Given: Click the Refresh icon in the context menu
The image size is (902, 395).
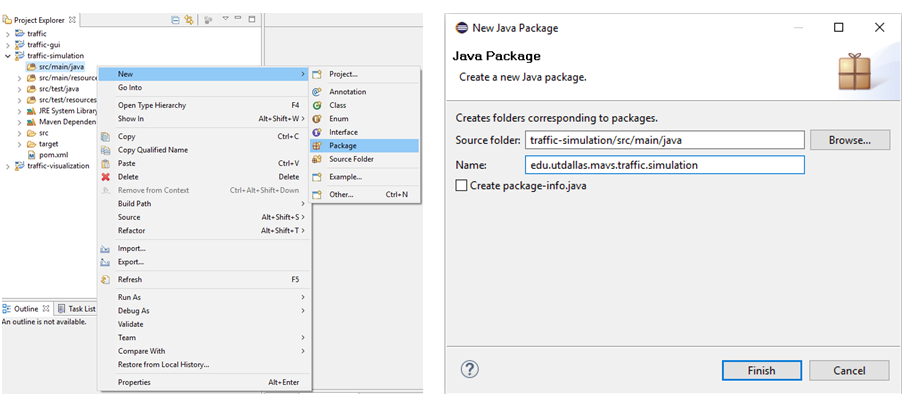Looking at the screenshot, I should coord(105,279).
